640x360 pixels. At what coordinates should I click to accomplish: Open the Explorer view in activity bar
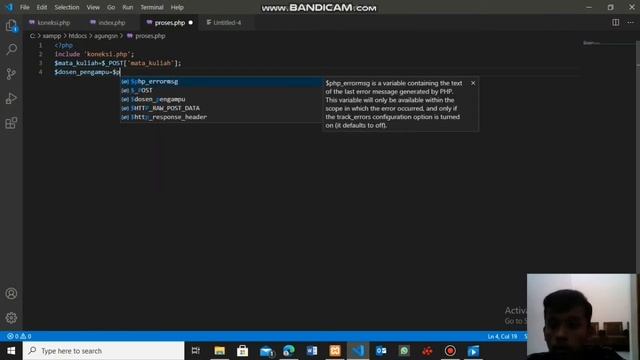point(11,26)
